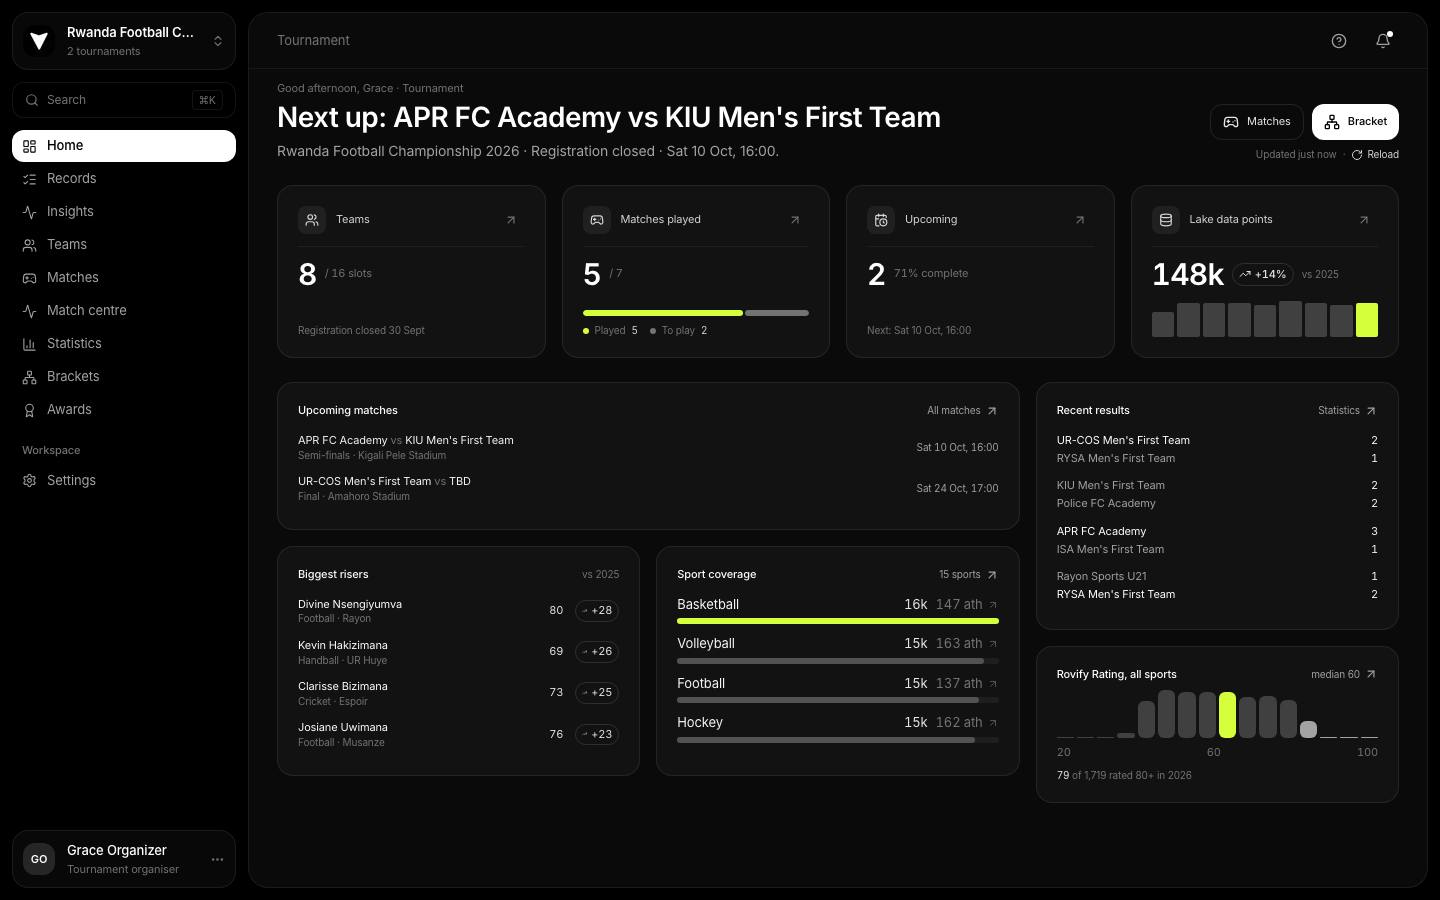
Task: Open Brackets in the sidebar
Action: [124, 377]
